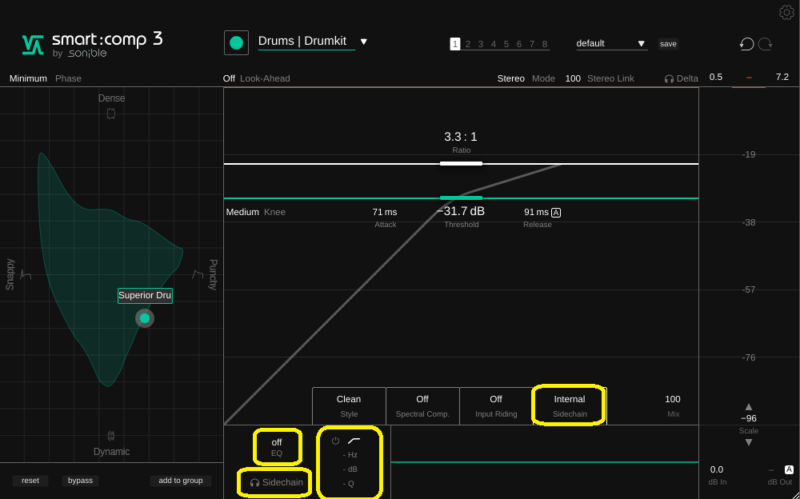Toggle the sidechain filter power icon

point(336,440)
